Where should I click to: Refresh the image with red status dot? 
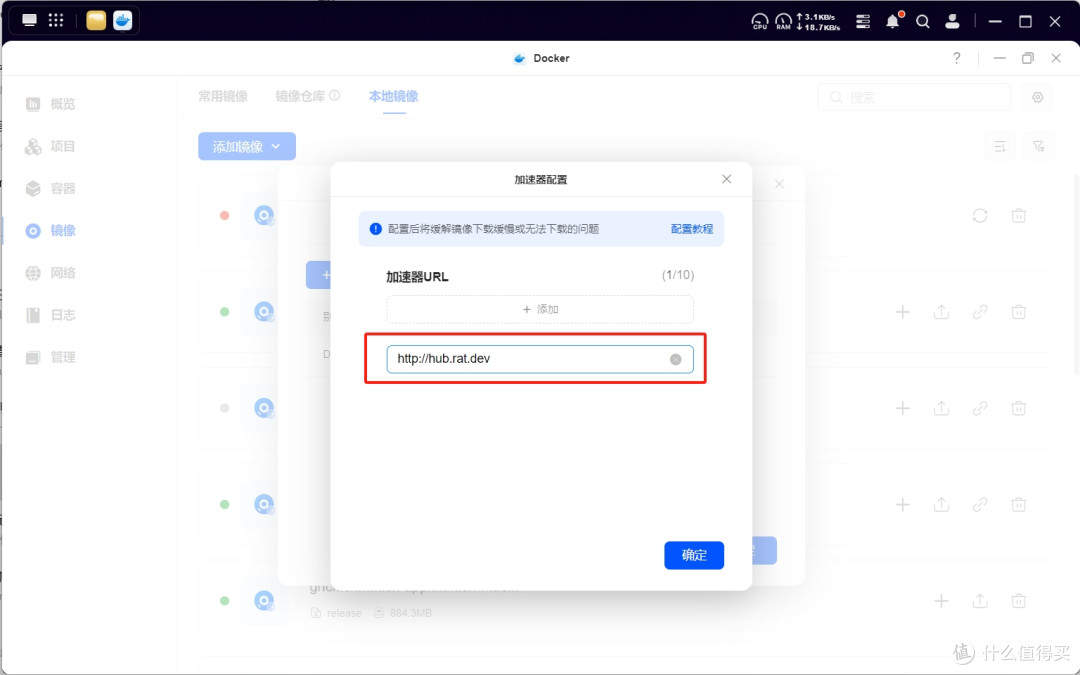point(979,216)
